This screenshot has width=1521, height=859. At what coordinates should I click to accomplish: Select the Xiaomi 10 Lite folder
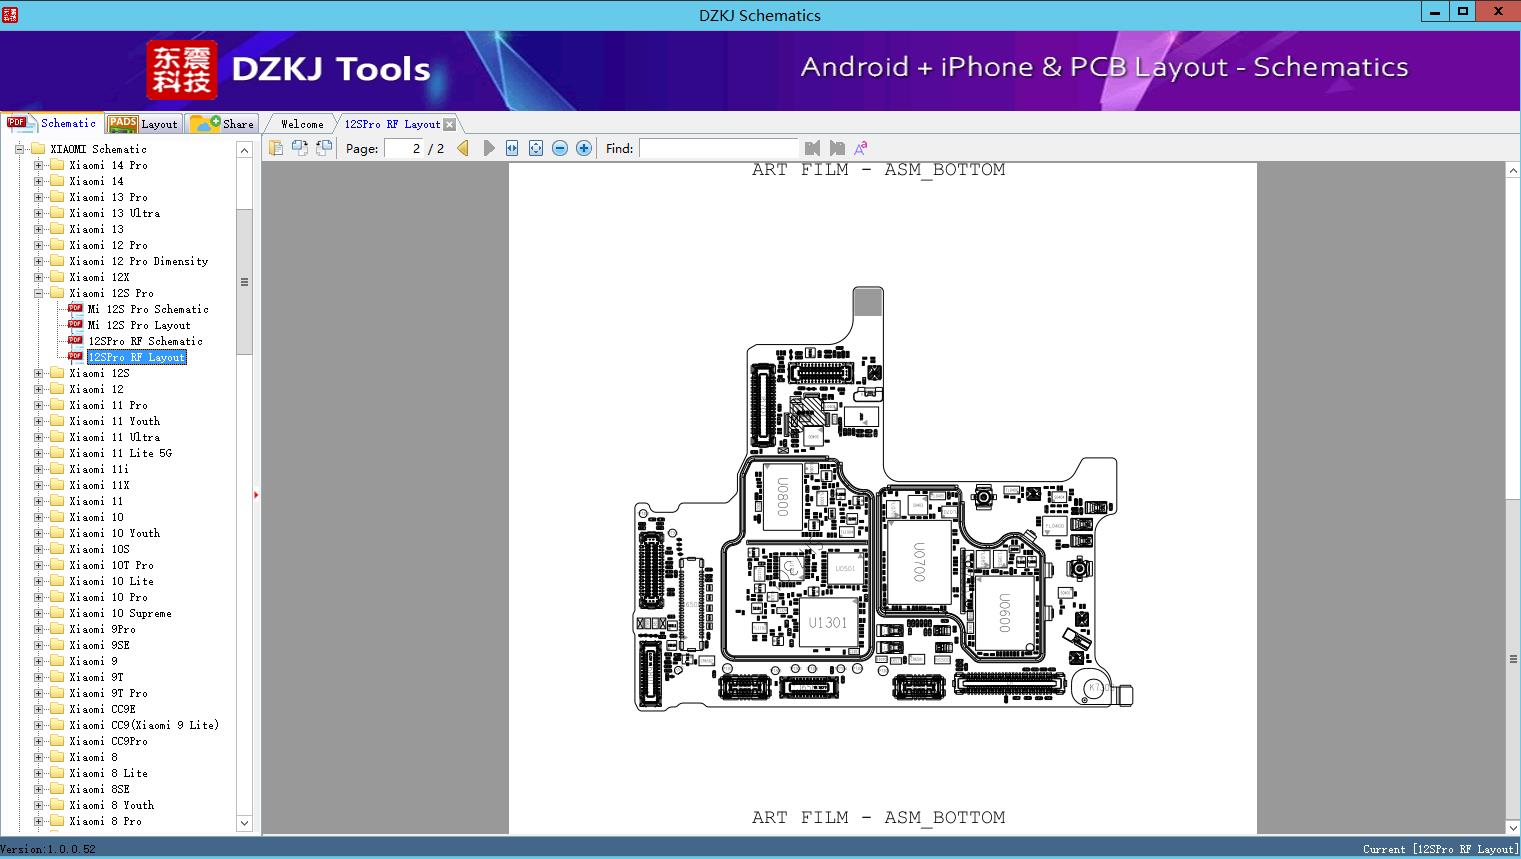(x=111, y=581)
